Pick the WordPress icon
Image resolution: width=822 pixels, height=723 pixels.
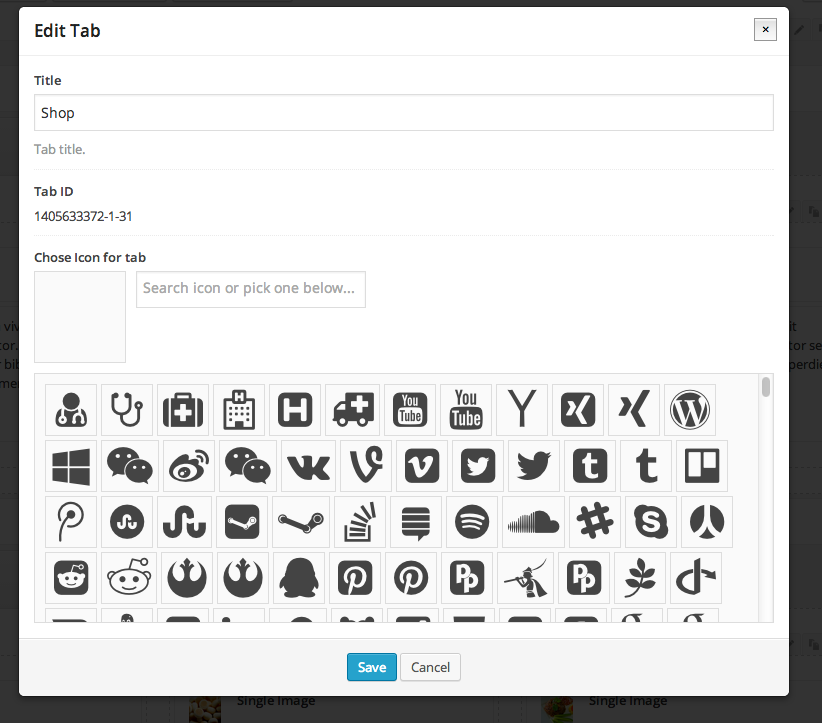(x=689, y=409)
